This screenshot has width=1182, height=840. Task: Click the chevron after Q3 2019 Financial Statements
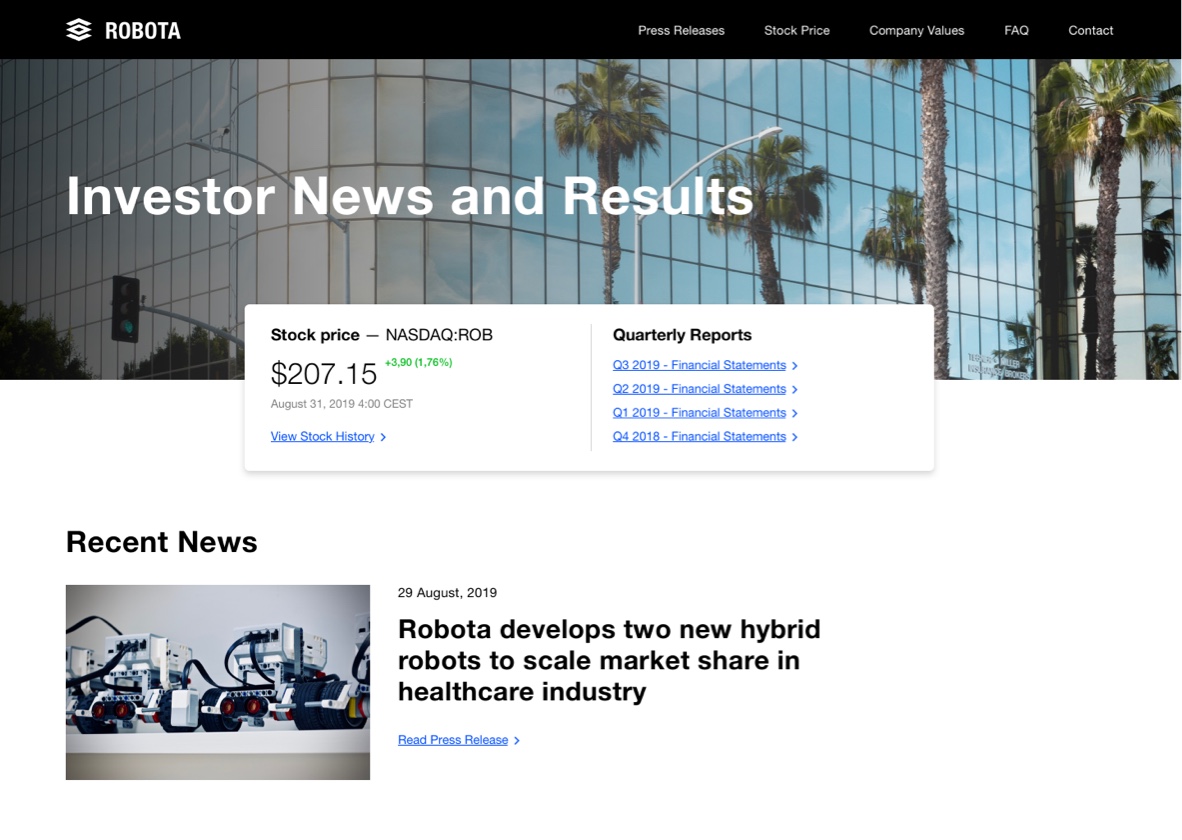click(795, 366)
